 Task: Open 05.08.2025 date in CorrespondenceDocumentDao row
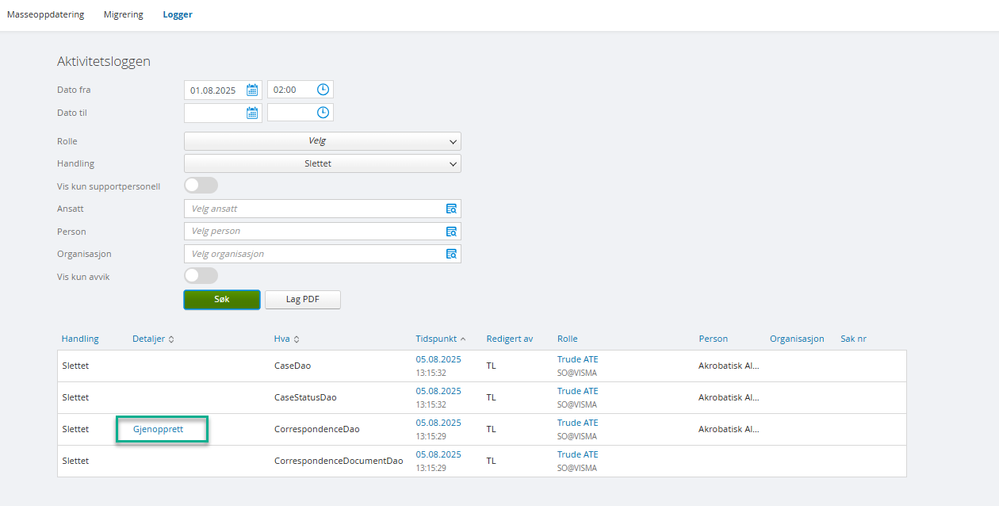(438, 455)
